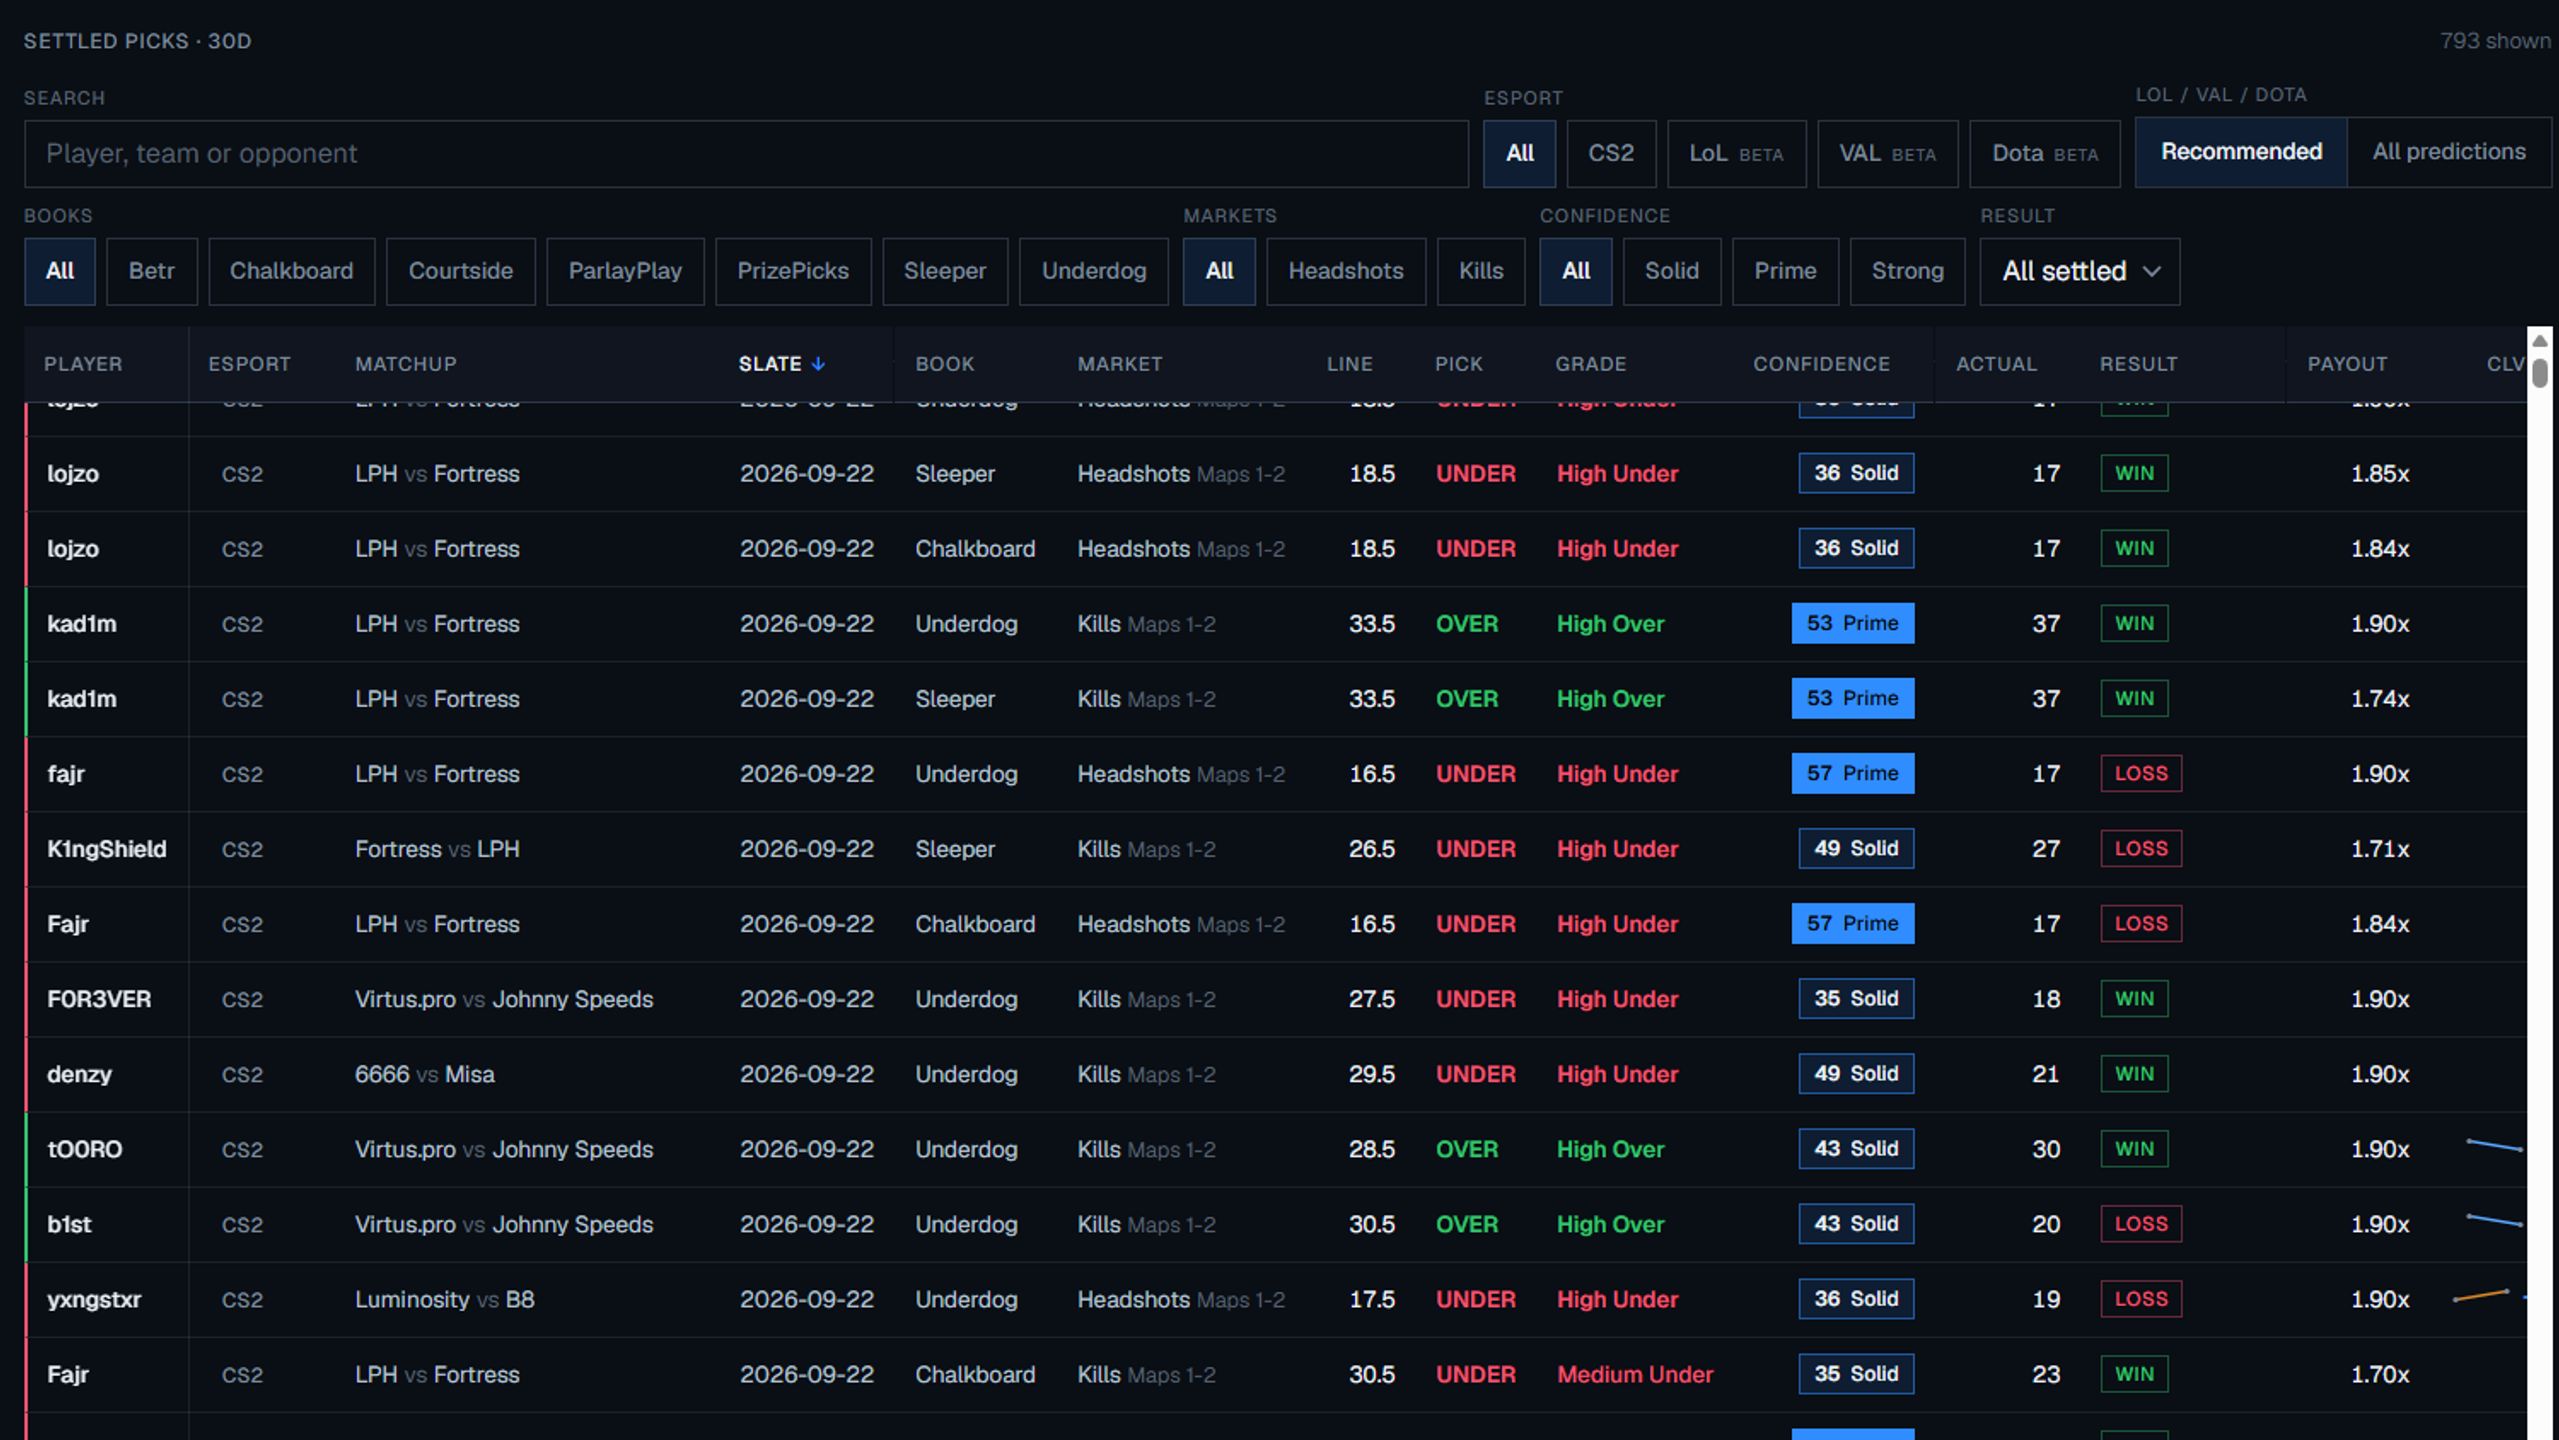The height and width of the screenshot is (1440, 2559).
Task: Filter books by PrizePicks
Action: [793, 271]
